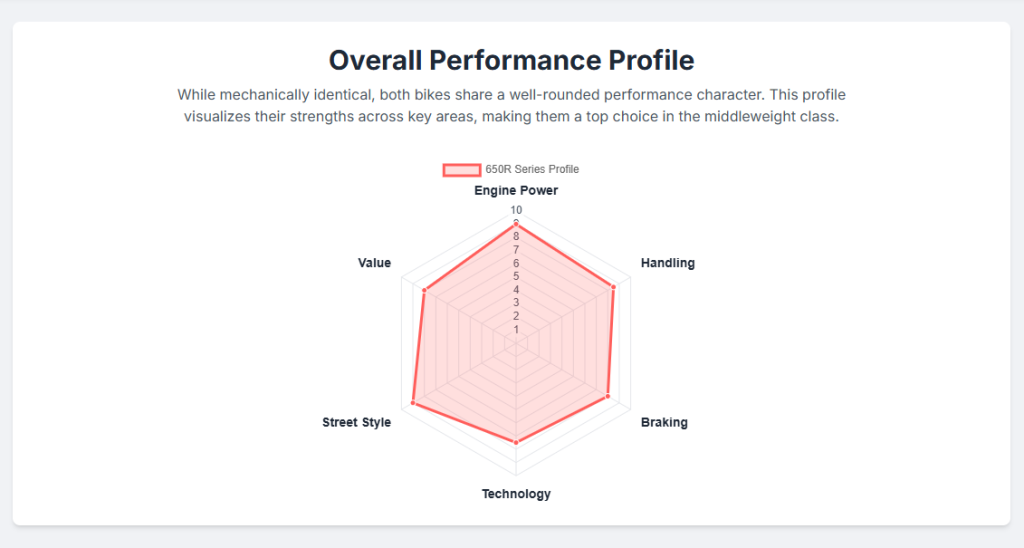1024x548 pixels.
Task: Select the Technology data point marker
Action: (516, 441)
